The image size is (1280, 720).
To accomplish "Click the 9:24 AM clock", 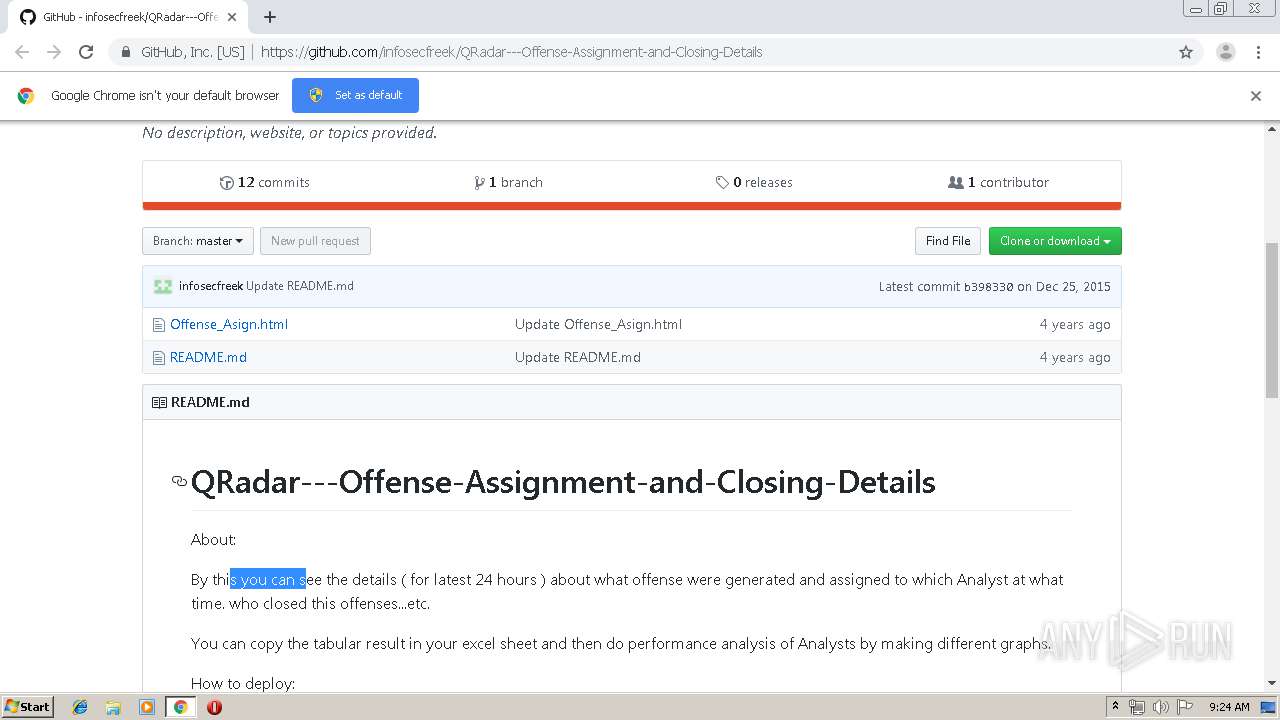I will click(x=1229, y=707).
